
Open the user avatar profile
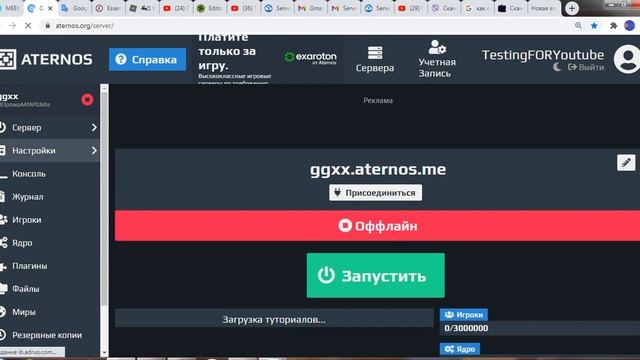pyautogui.click(x=627, y=59)
